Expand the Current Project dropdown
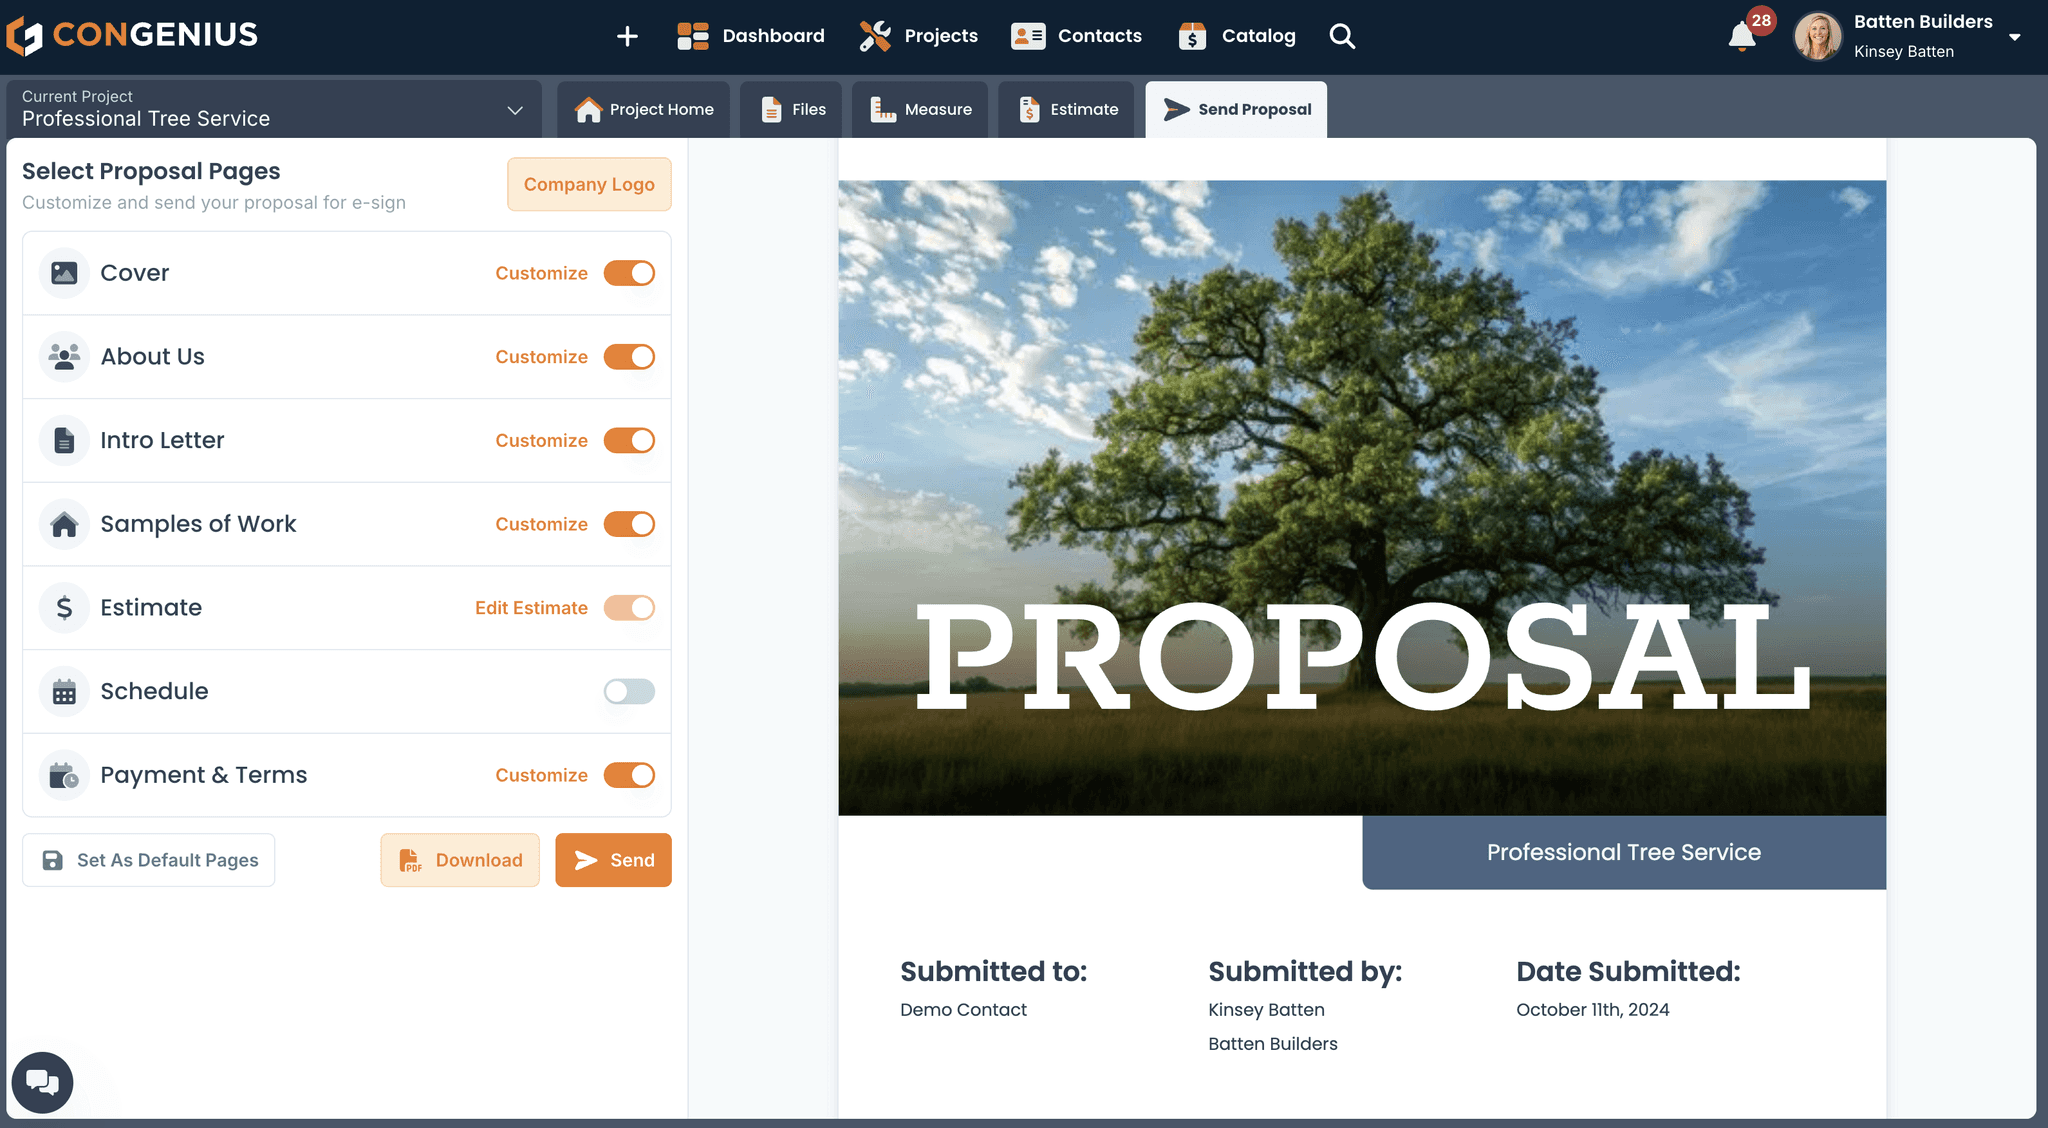 [512, 110]
